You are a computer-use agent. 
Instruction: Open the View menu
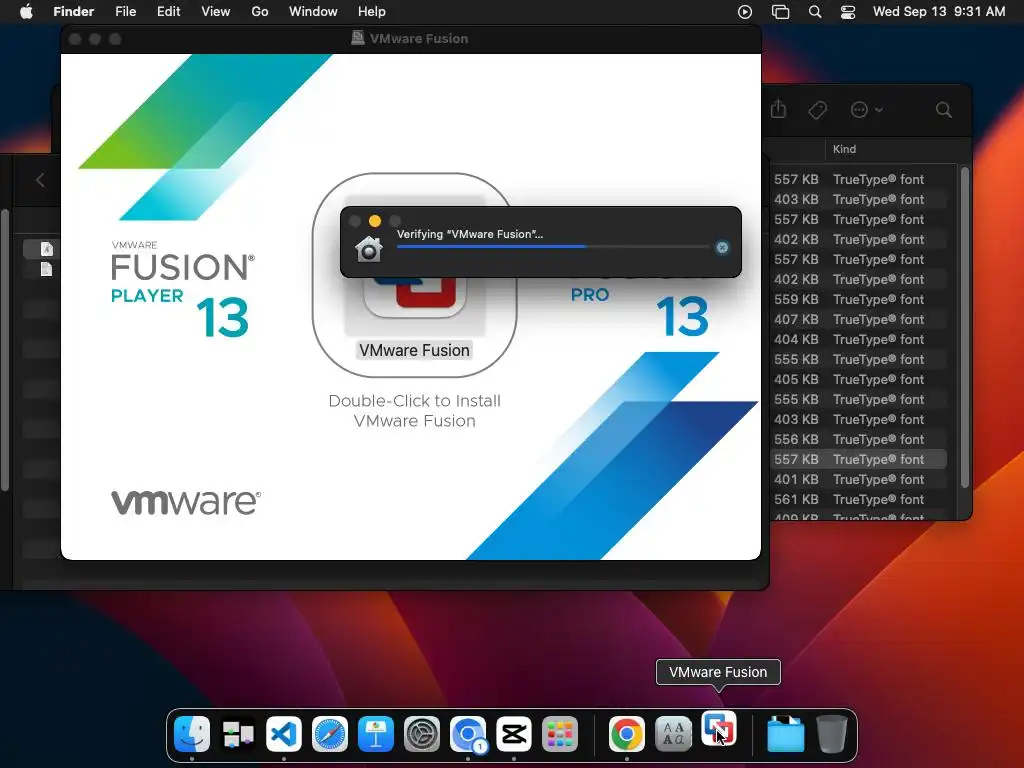click(216, 12)
